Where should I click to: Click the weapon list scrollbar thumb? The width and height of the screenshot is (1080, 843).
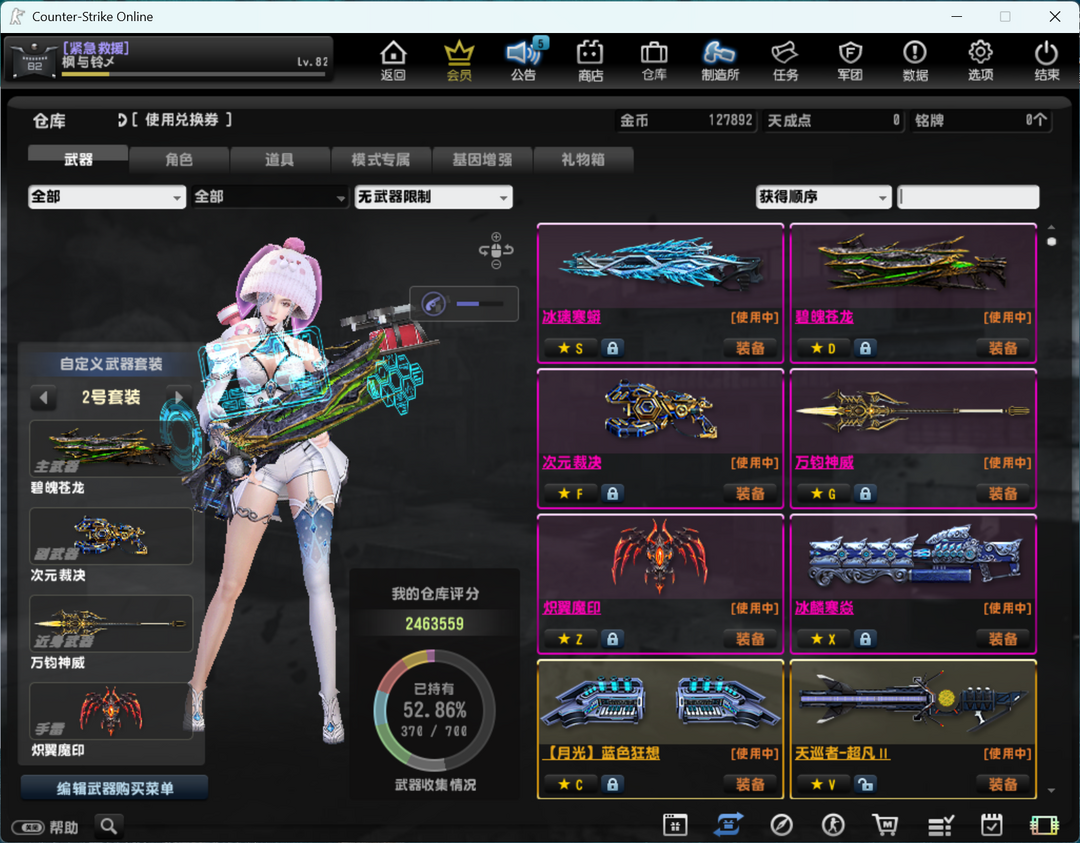1051,242
